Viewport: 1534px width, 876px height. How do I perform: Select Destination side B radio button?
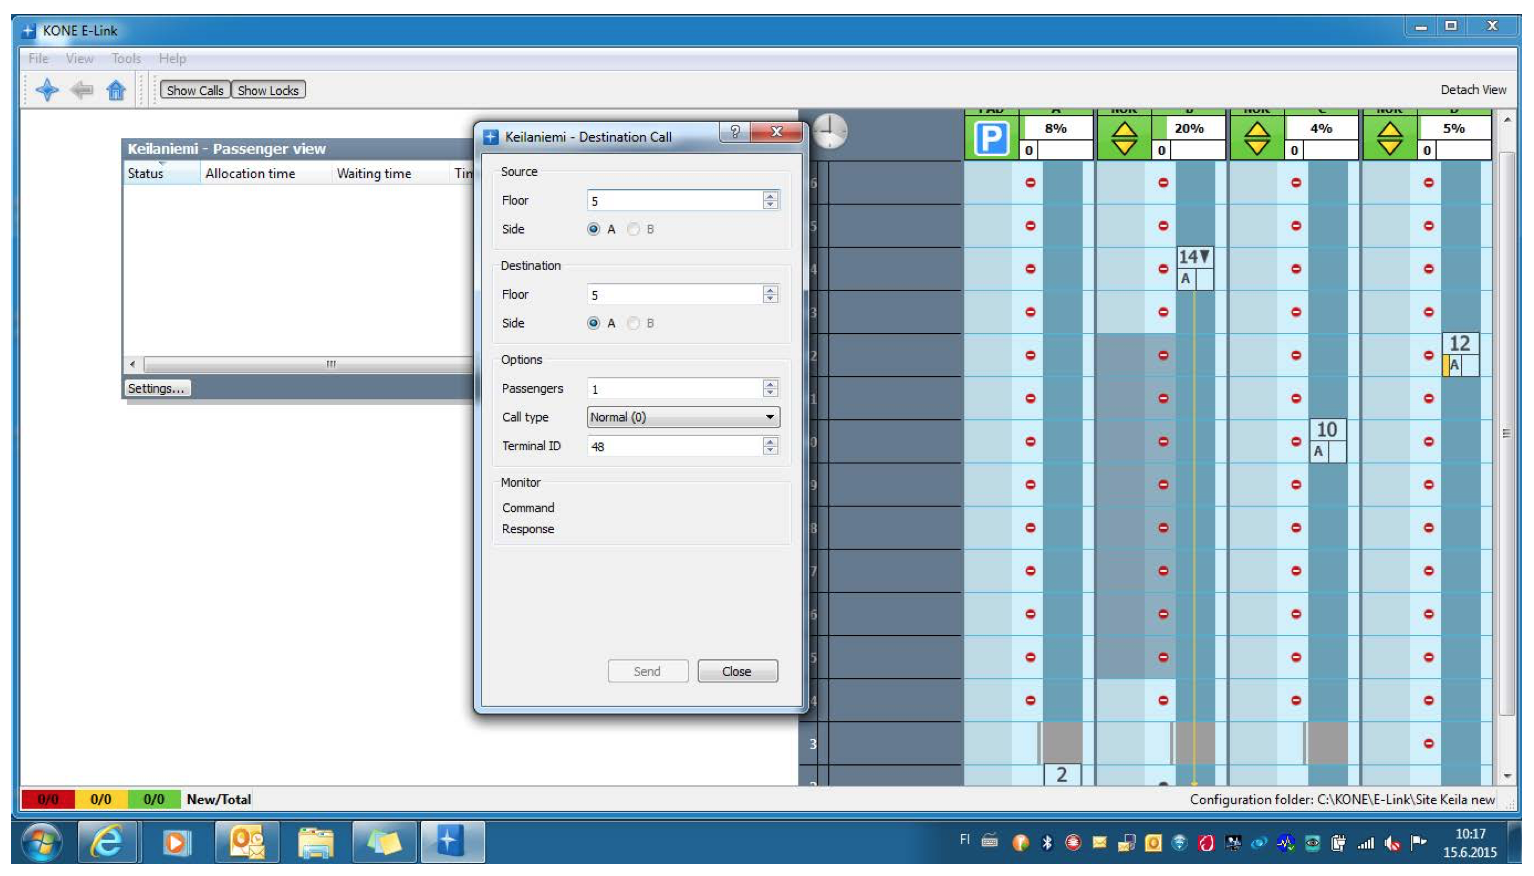(633, 323)
